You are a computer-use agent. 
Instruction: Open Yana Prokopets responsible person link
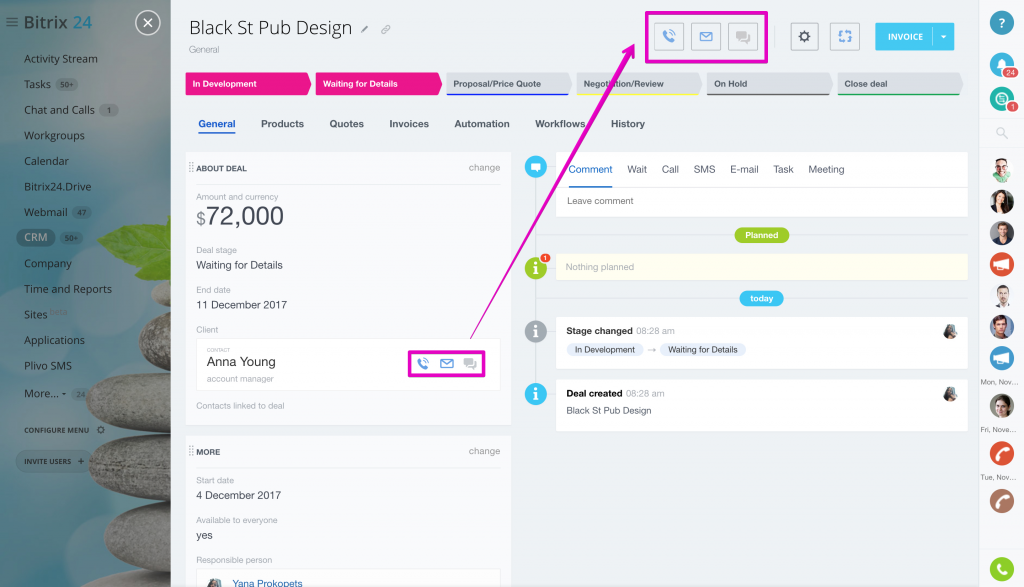(x=267, y=582)
